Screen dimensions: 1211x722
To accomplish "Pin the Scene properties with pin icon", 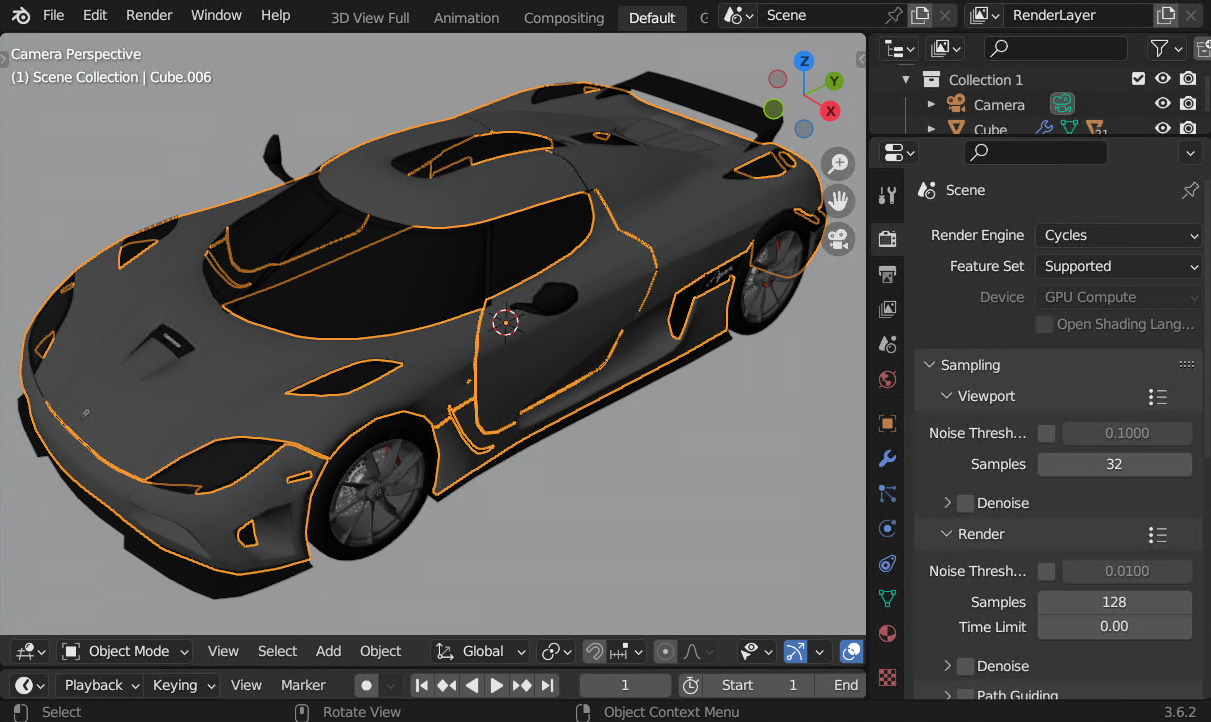I will click(1190, 190).
